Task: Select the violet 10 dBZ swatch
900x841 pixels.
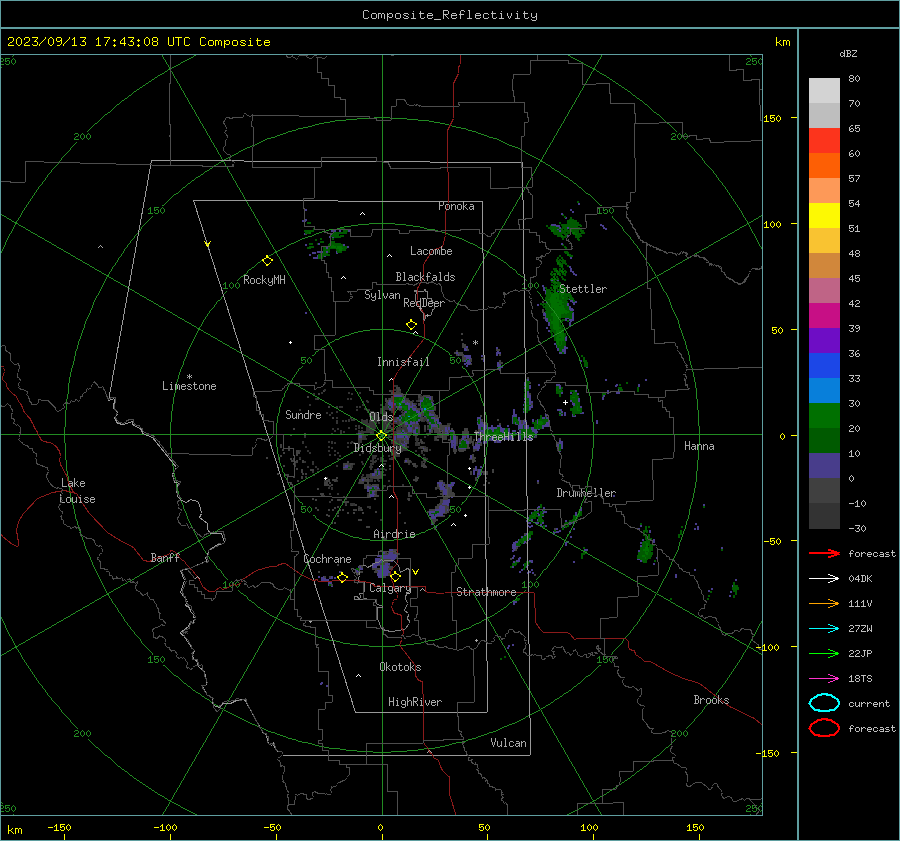Action: coord(824,465)
